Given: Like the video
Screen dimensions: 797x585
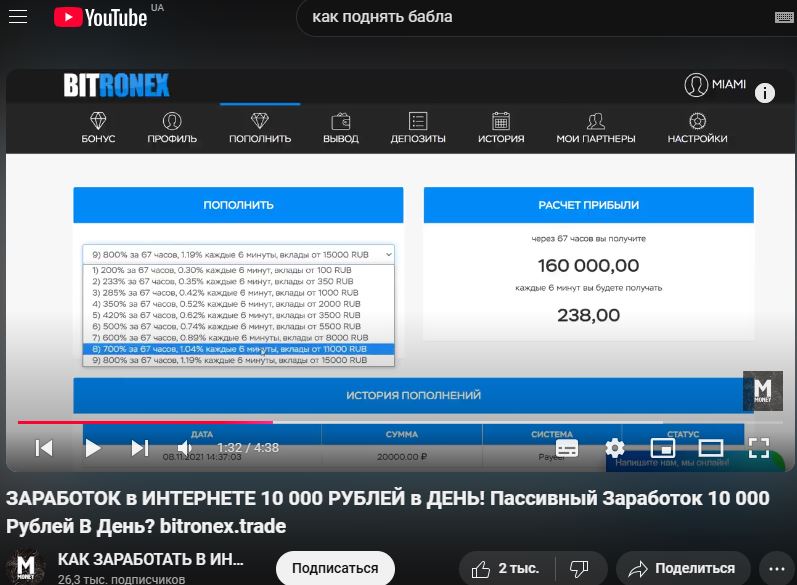Looking at the screenshot, I should coord(506,568).
